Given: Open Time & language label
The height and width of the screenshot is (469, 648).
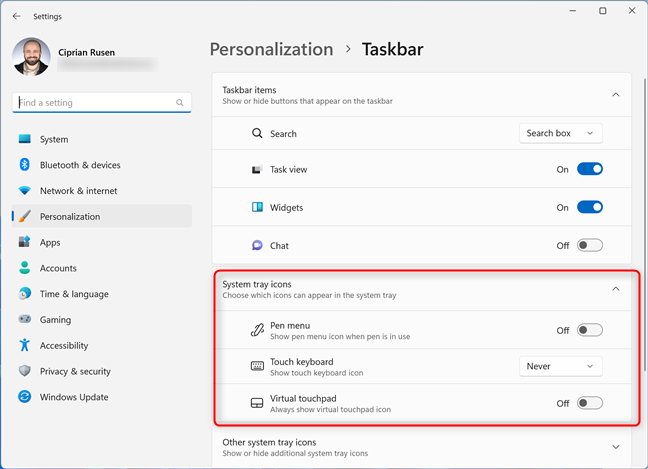Looking at the screenshot, I should click(74, 294).
